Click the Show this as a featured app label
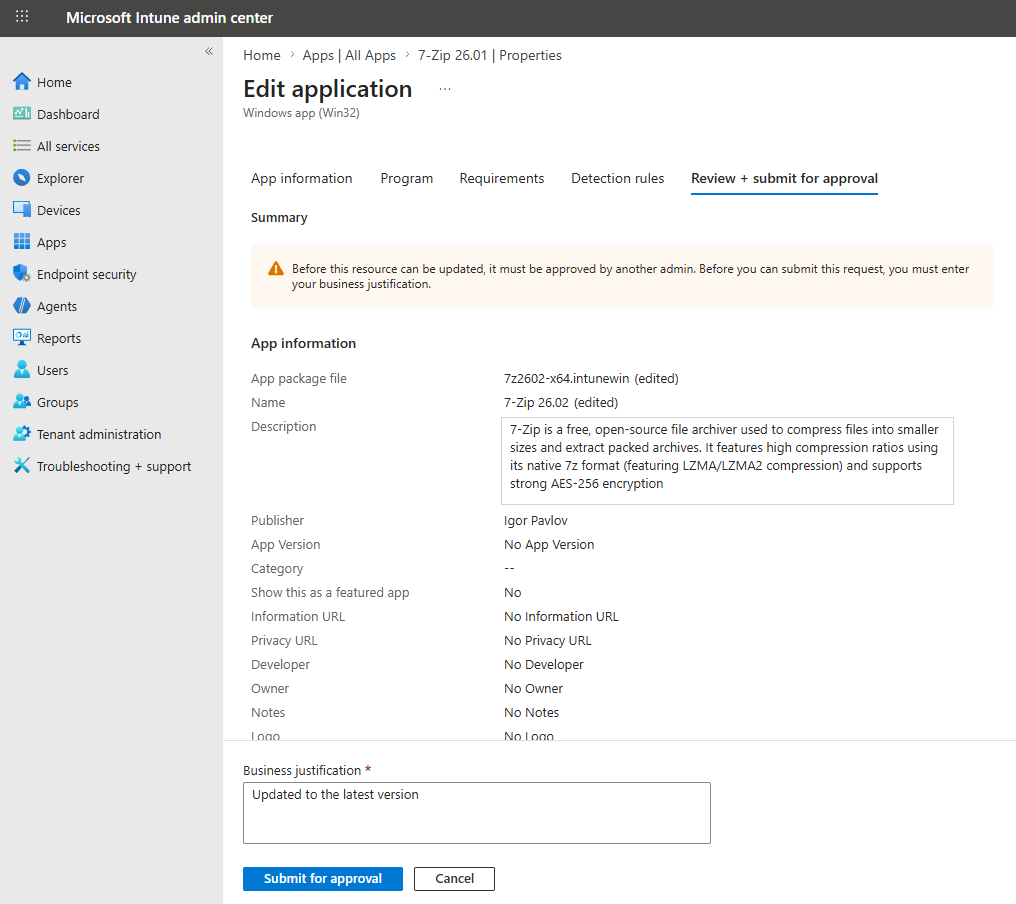Viewport: 1016px width, 904px height. (x=330, y=592)
